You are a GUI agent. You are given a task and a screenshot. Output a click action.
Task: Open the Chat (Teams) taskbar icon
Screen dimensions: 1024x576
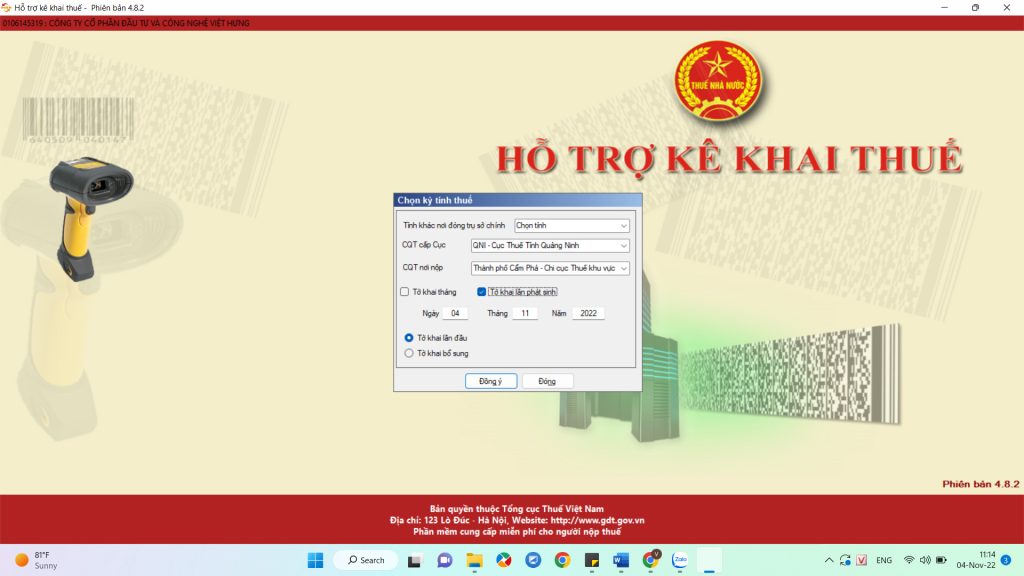click(445, 560)
